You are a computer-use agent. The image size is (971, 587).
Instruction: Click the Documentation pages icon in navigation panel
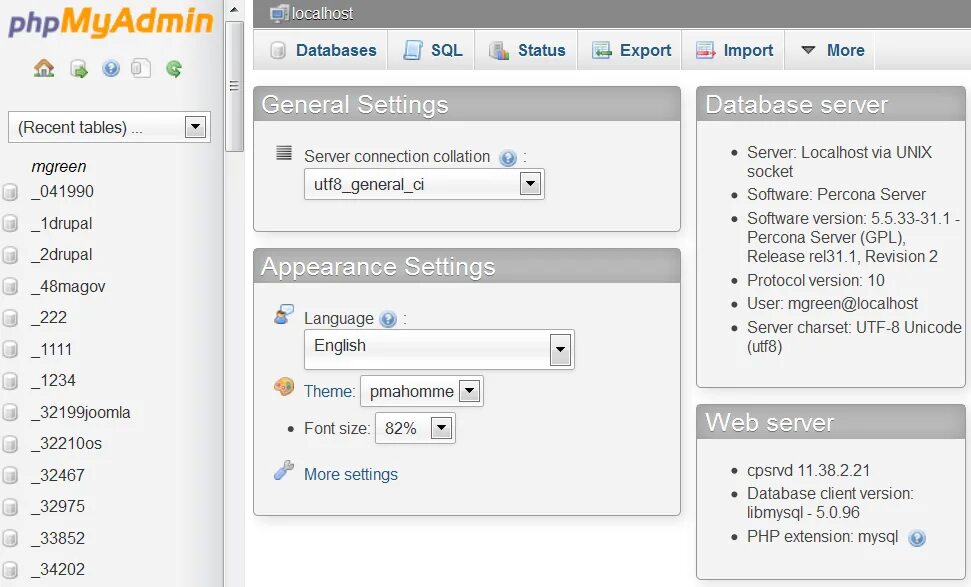pos(142,68)
